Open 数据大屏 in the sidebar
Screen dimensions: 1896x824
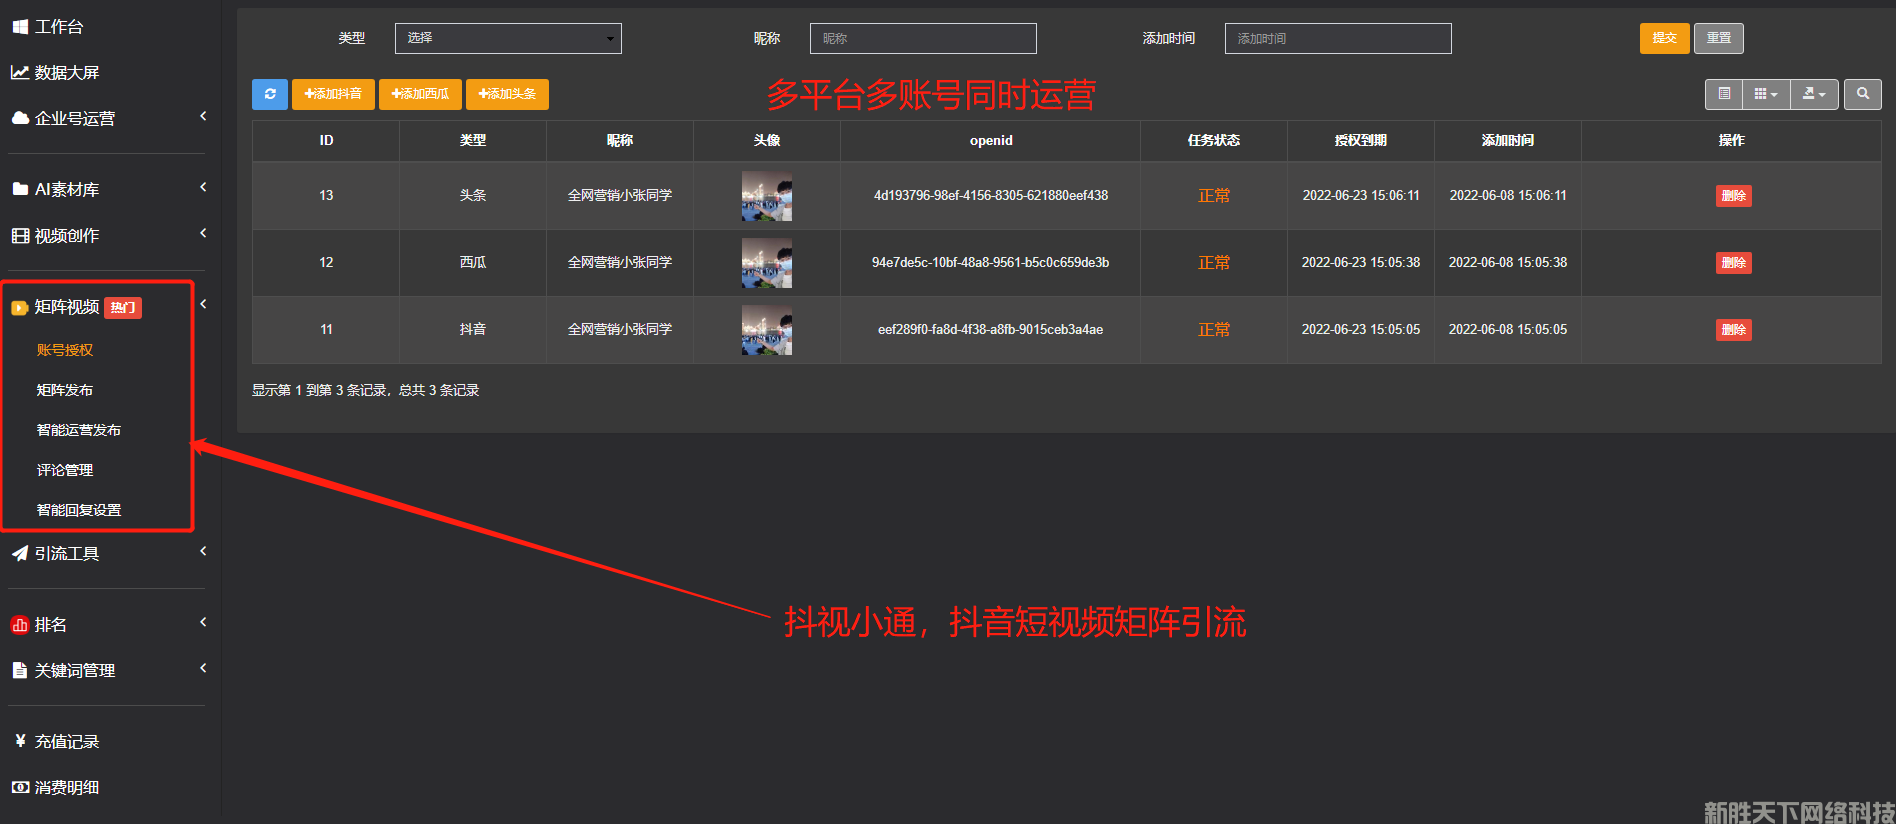point(66,73)
